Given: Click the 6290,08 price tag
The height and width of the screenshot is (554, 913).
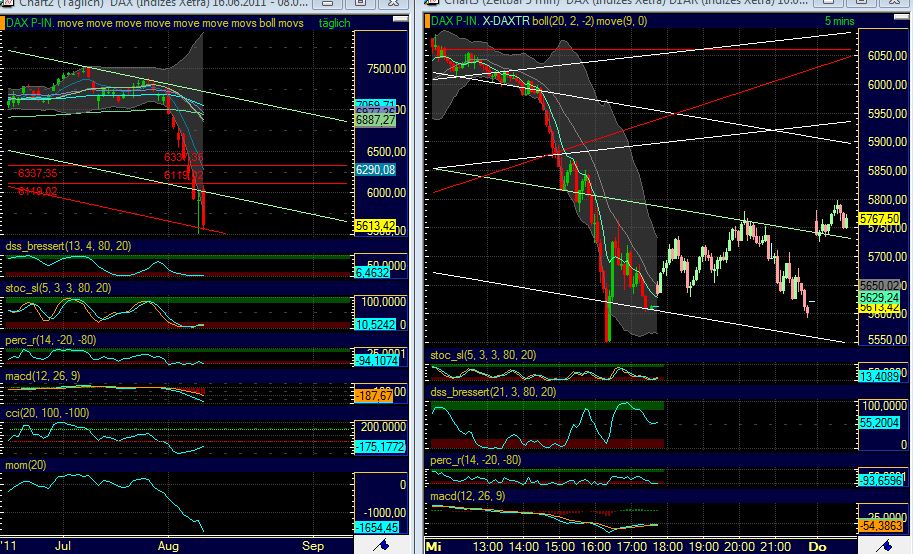Looking at the screenshot, I should (x=375, y=170).
